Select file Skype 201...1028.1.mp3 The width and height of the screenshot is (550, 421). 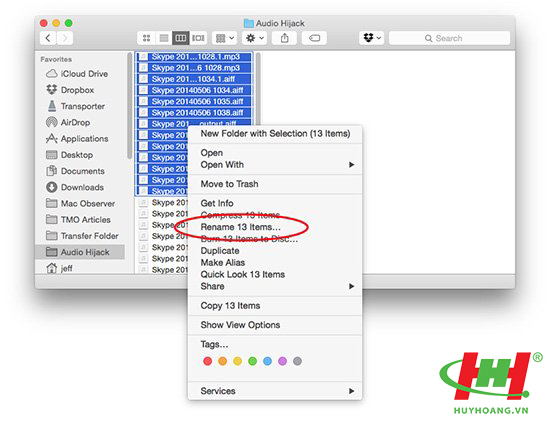point(194,57)
